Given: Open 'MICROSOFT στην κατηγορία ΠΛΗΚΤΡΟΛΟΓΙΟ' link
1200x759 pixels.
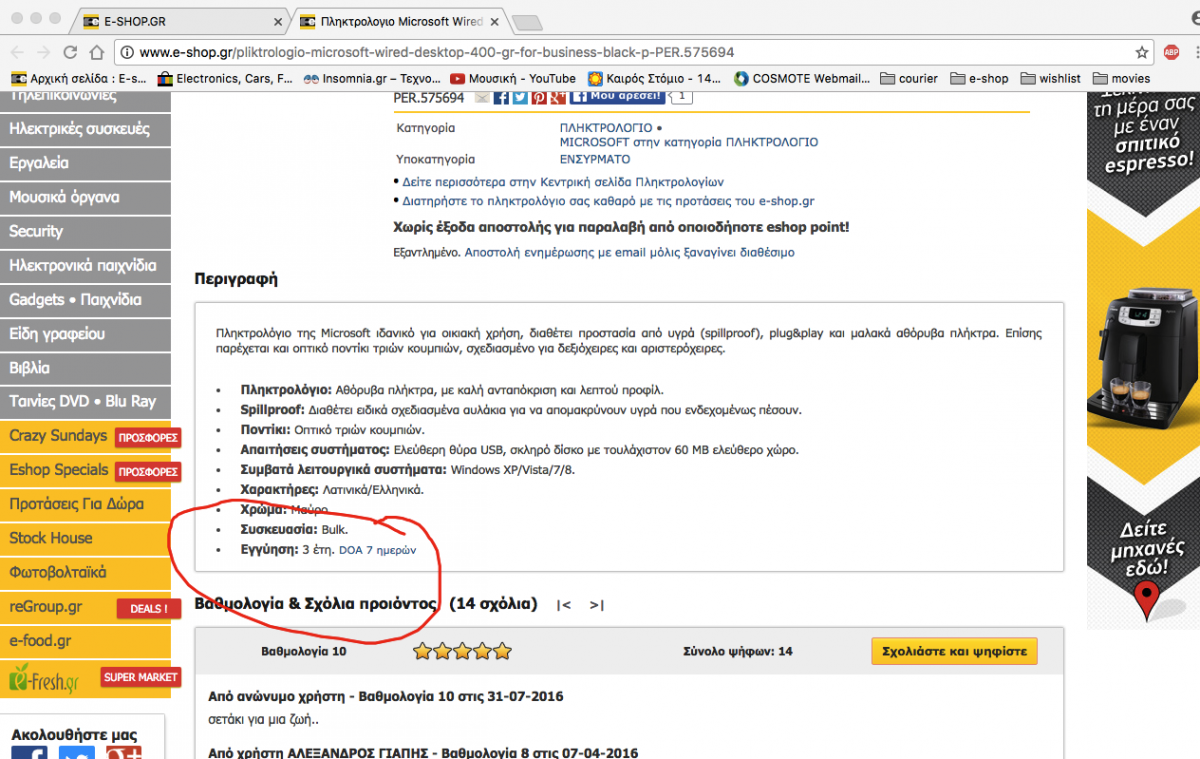Looking at the screenshot, I should click(689, 142).
